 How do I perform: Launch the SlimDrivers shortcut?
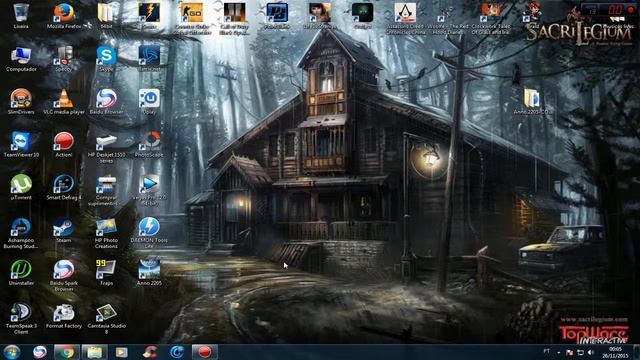pyautogui.click(x=21, y=102)
